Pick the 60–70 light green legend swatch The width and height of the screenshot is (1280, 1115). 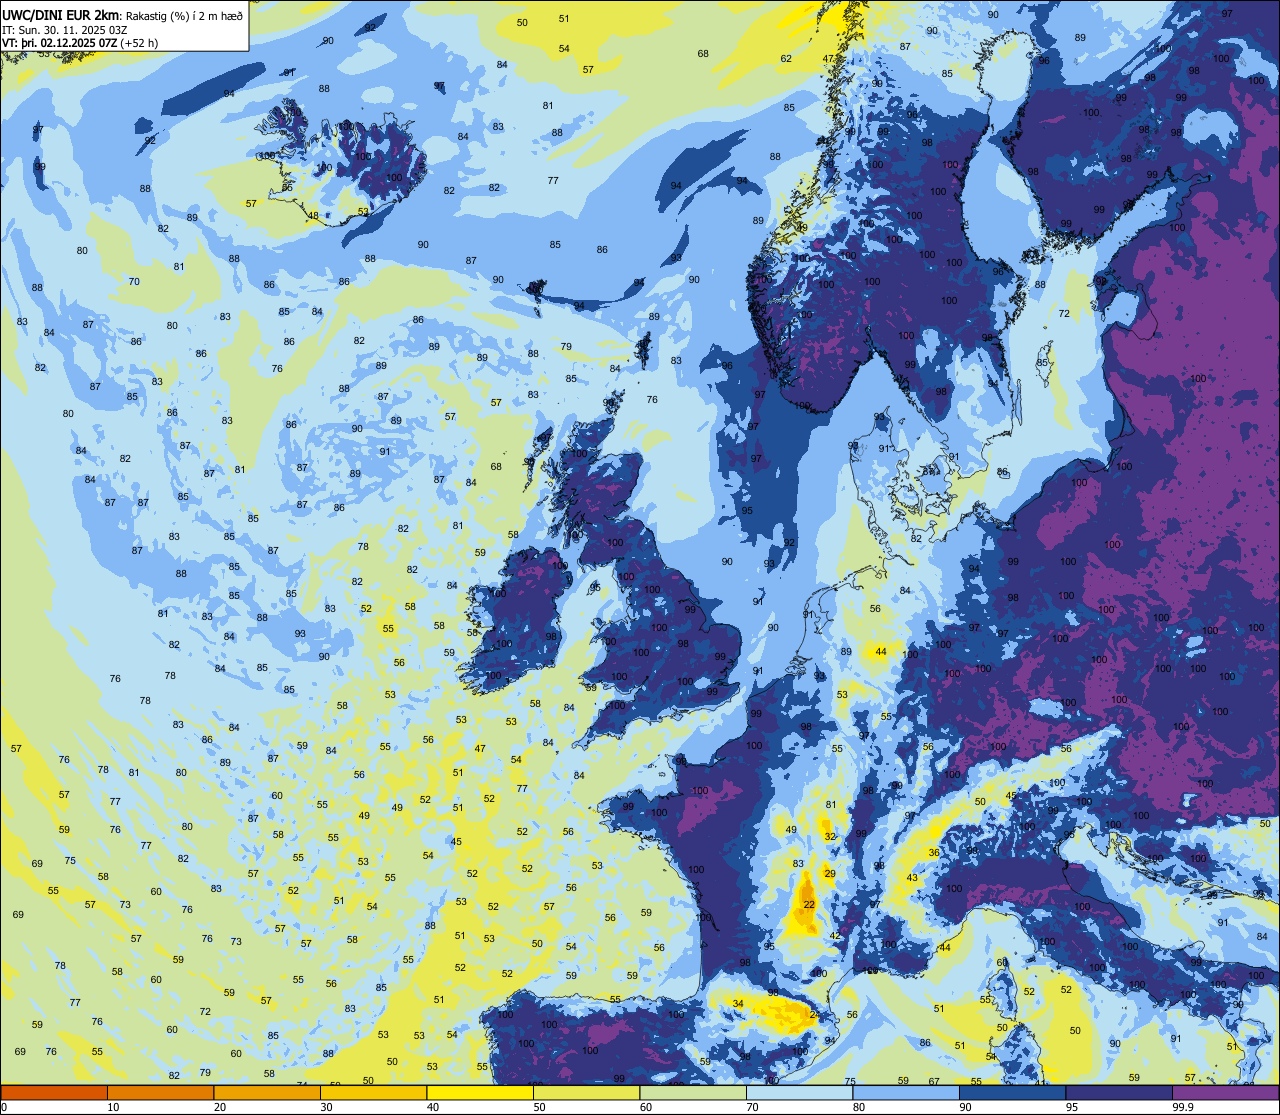pos(692,1092)
